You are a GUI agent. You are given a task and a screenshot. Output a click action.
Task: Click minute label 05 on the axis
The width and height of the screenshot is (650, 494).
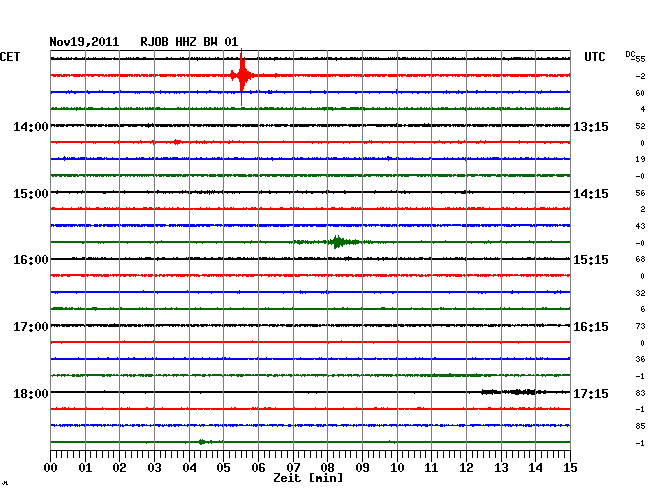tap(223, 467)
